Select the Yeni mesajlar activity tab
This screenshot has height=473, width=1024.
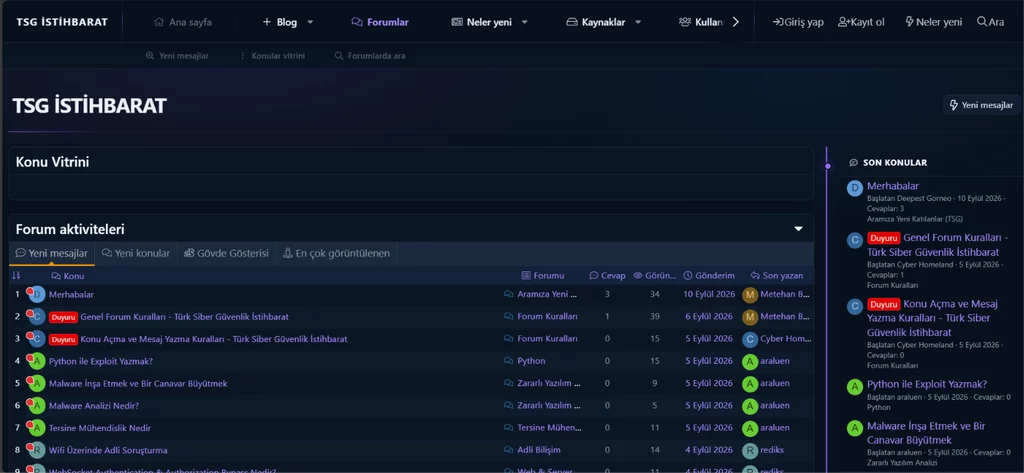click(52, 253)
